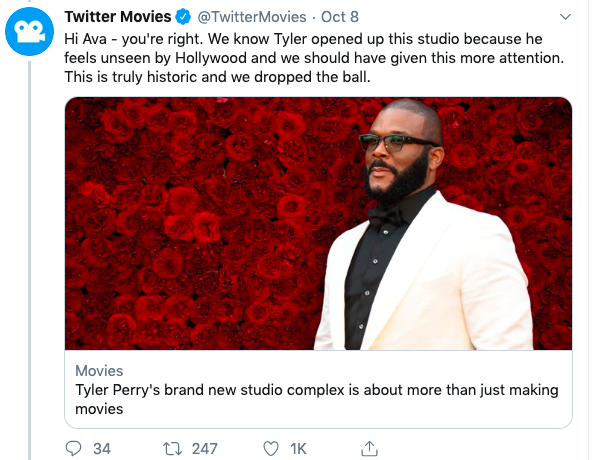The height and width of the screenshot is (460, 592).
Task: Click the Movies category label in card
Action: pos(99,371)
